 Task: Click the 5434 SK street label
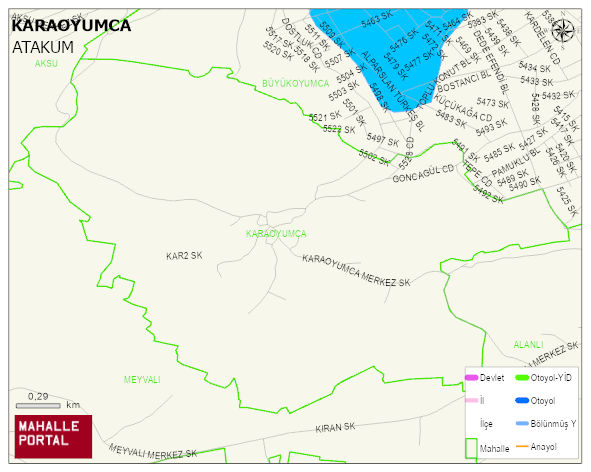coord(534,67)
